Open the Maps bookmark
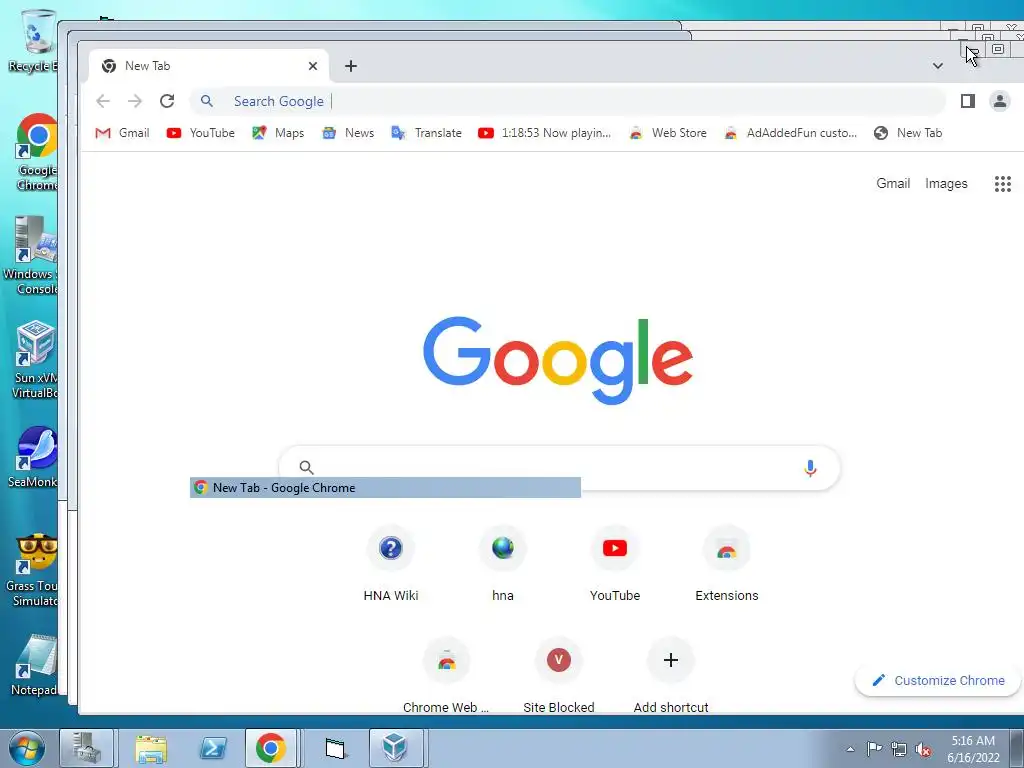The image size is (1024, 768). point(278,133)
